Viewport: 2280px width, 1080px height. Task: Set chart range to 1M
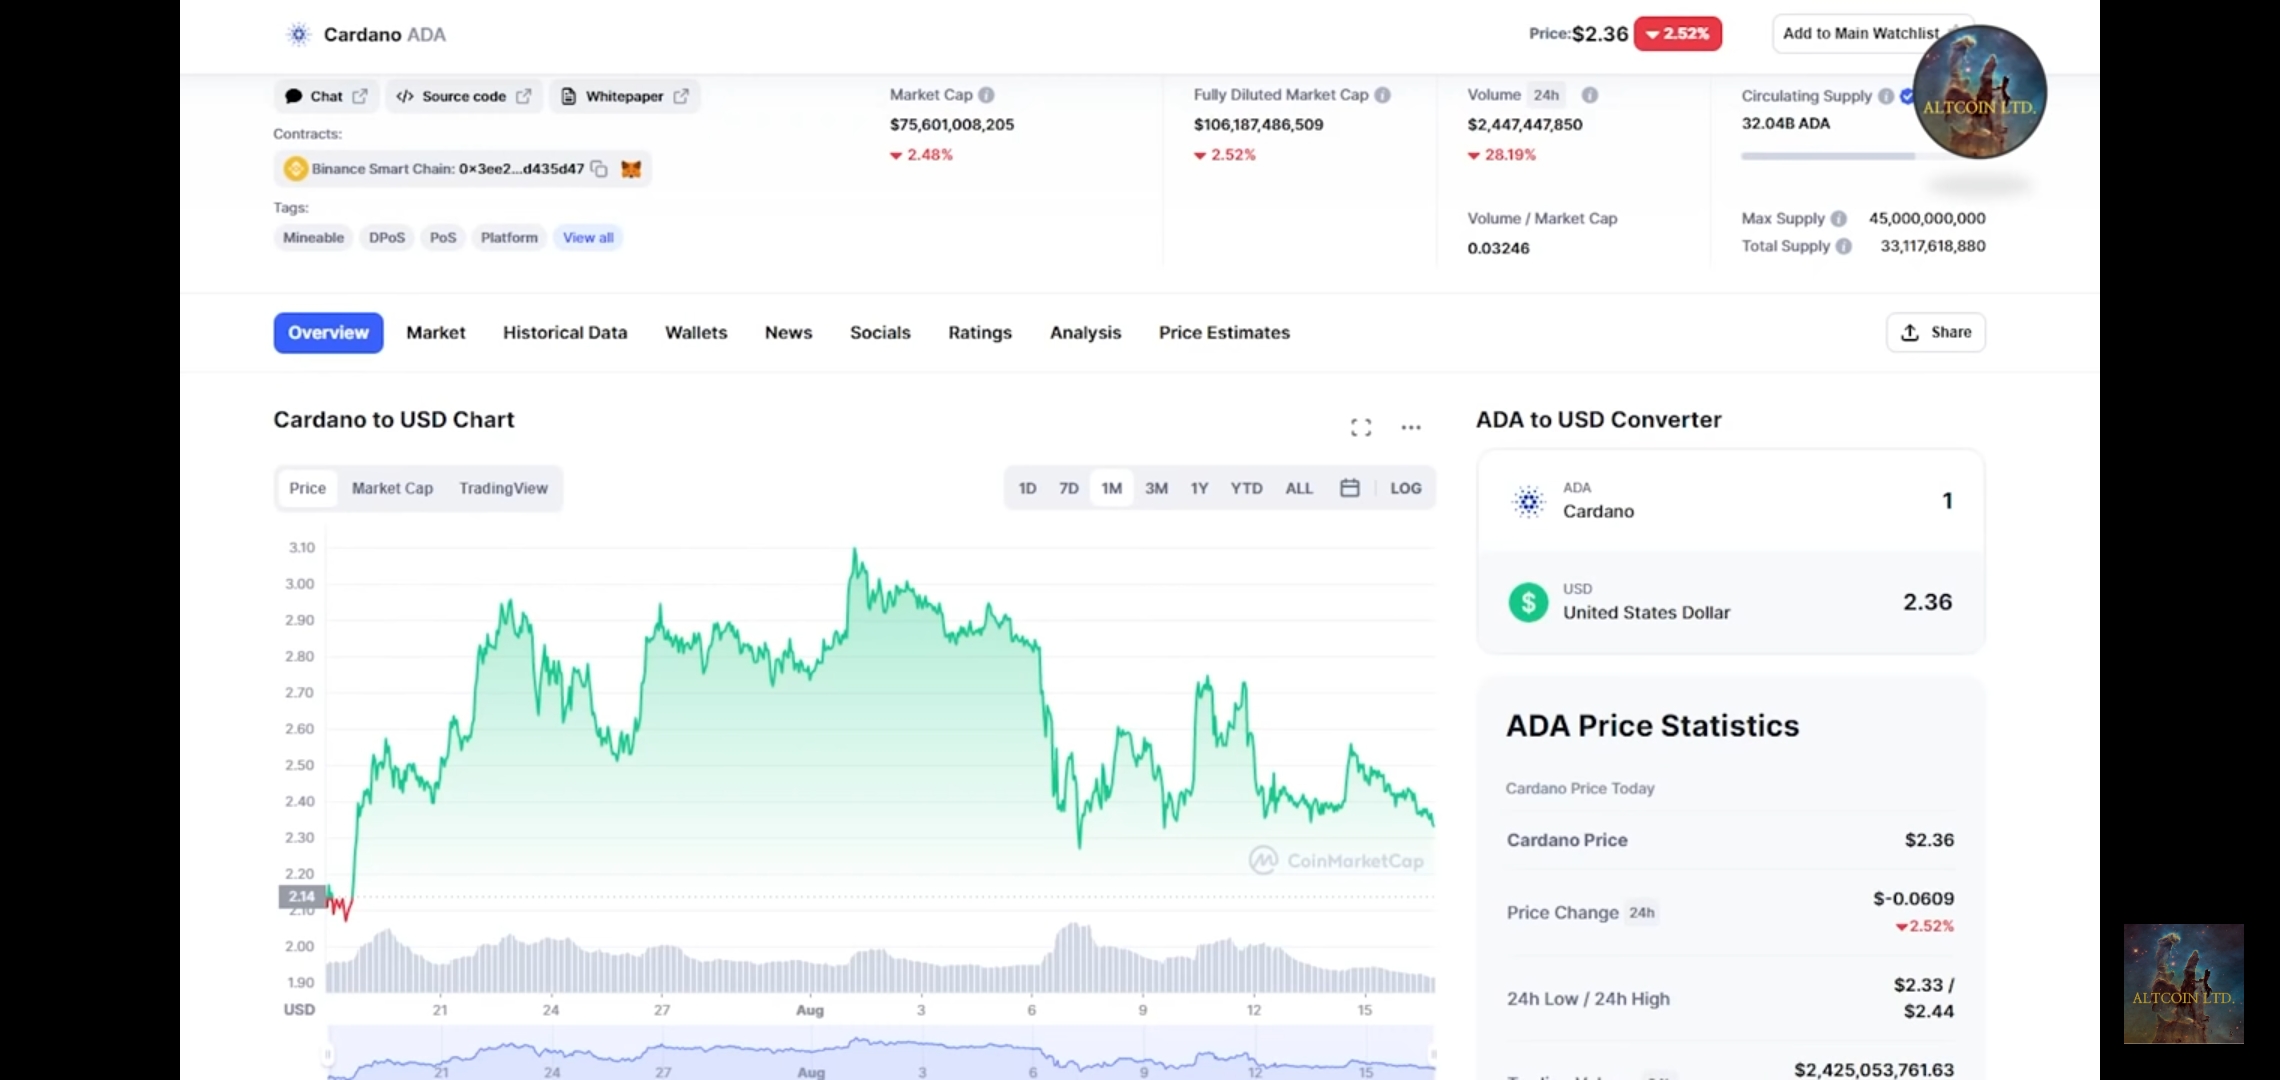tap(1111, 489)
